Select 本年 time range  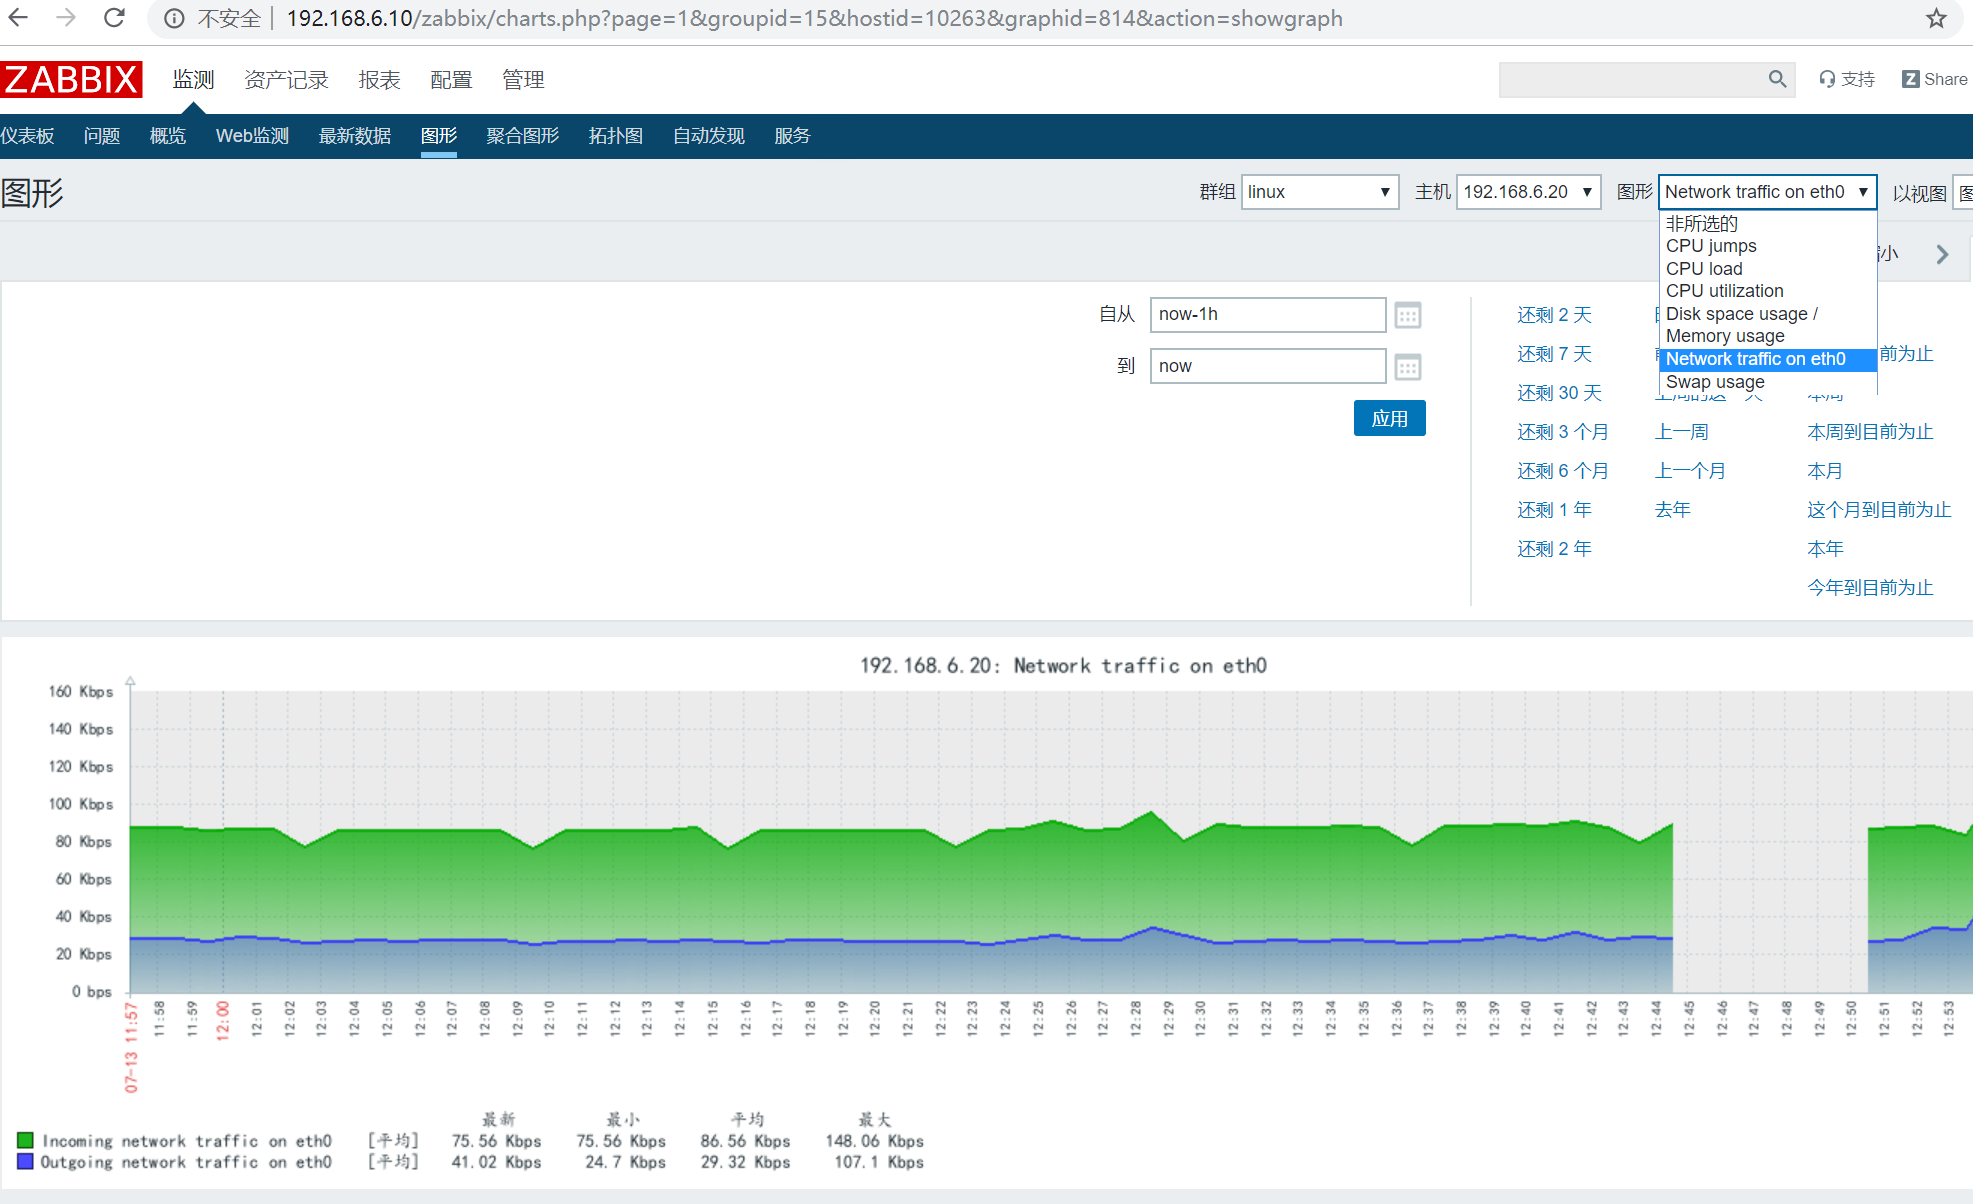click(x=1825, y=549)
